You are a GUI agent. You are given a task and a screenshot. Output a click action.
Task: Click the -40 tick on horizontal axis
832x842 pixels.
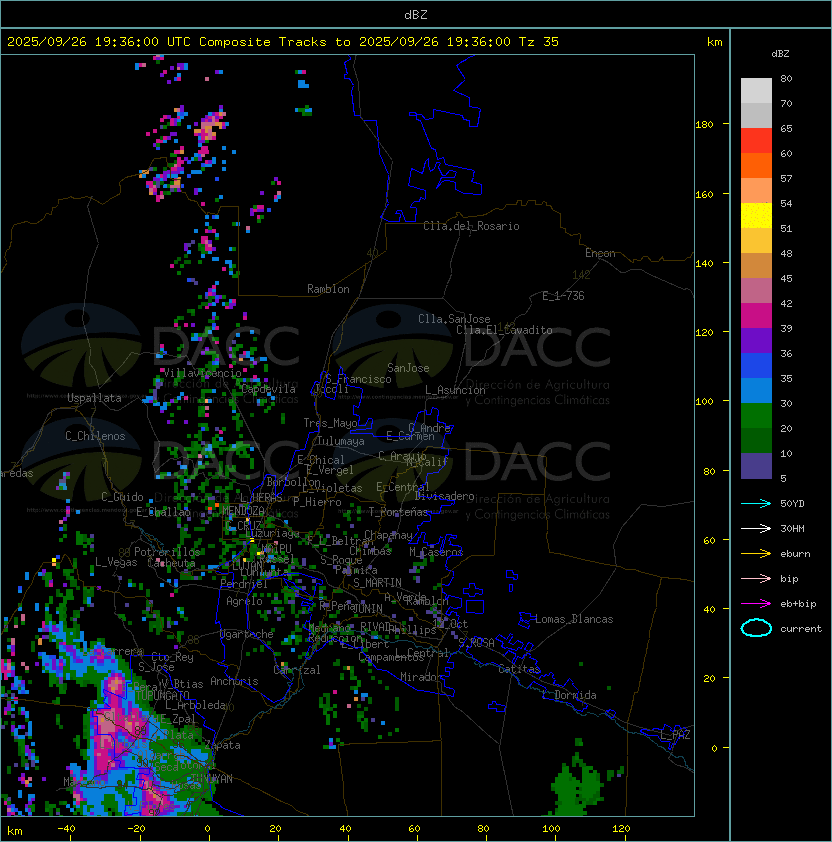point(66,828)
